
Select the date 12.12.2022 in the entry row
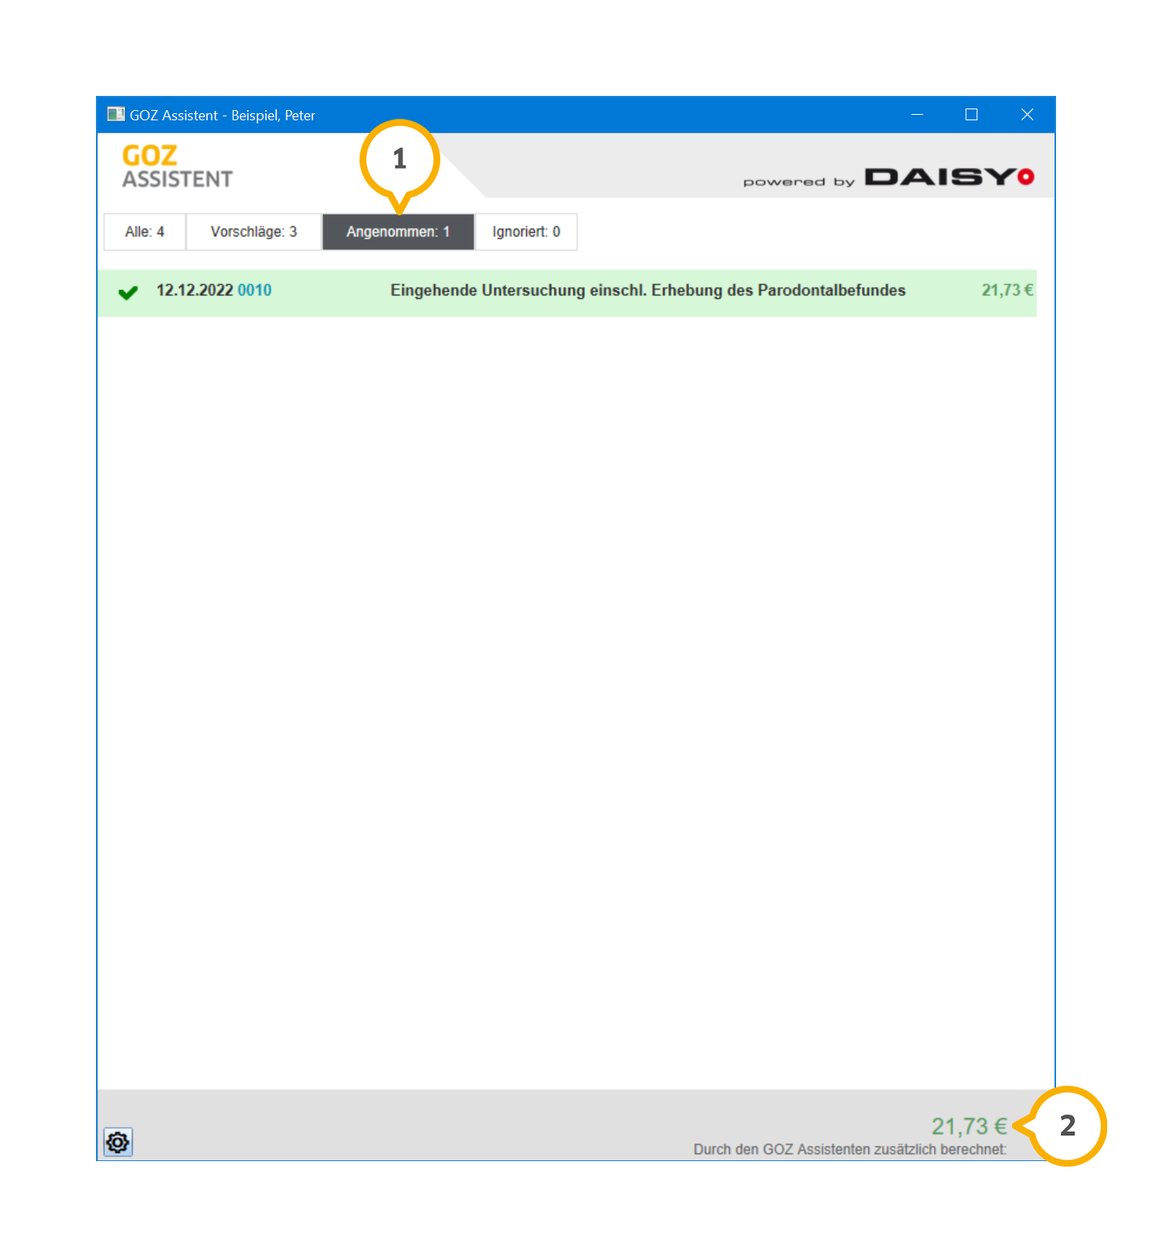point(194,290)
